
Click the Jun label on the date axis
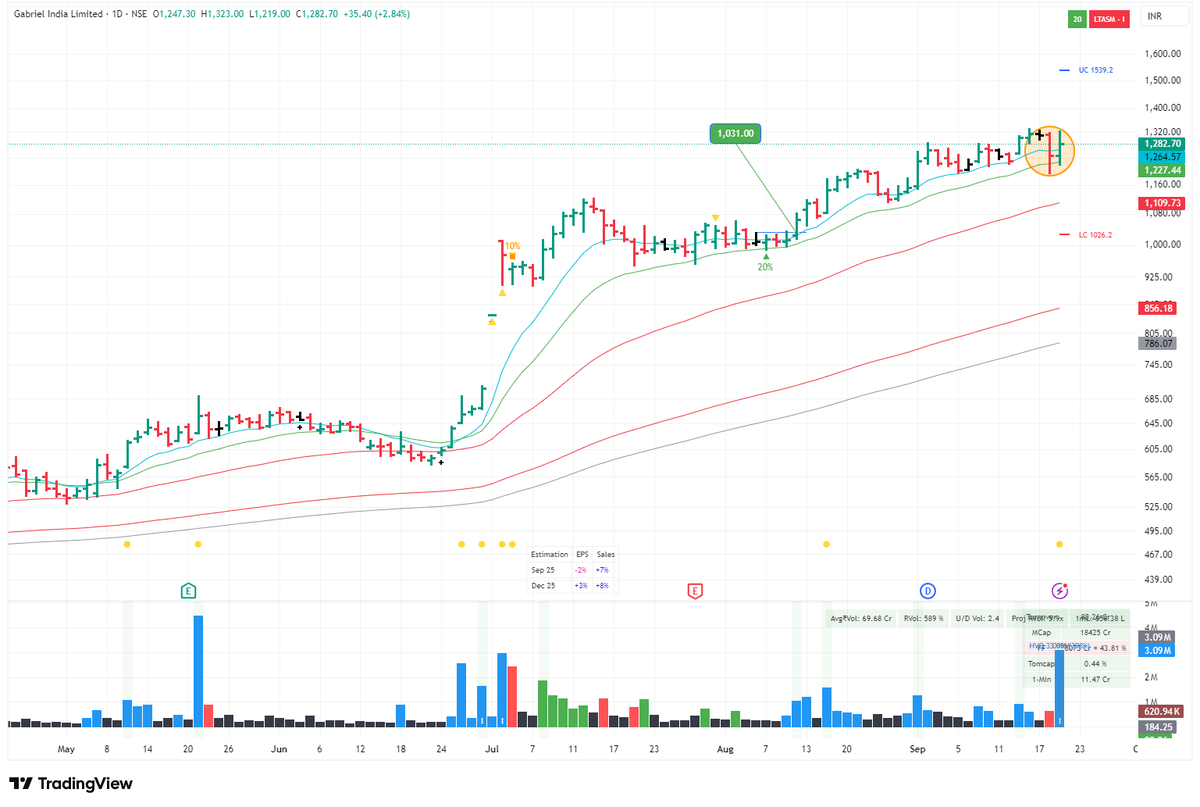(x=279, y=748)
